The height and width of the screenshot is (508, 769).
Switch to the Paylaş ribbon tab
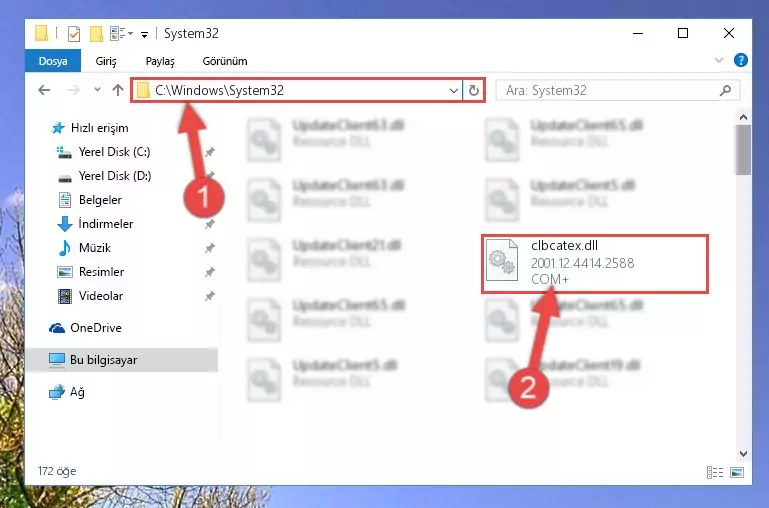point(160,61)
